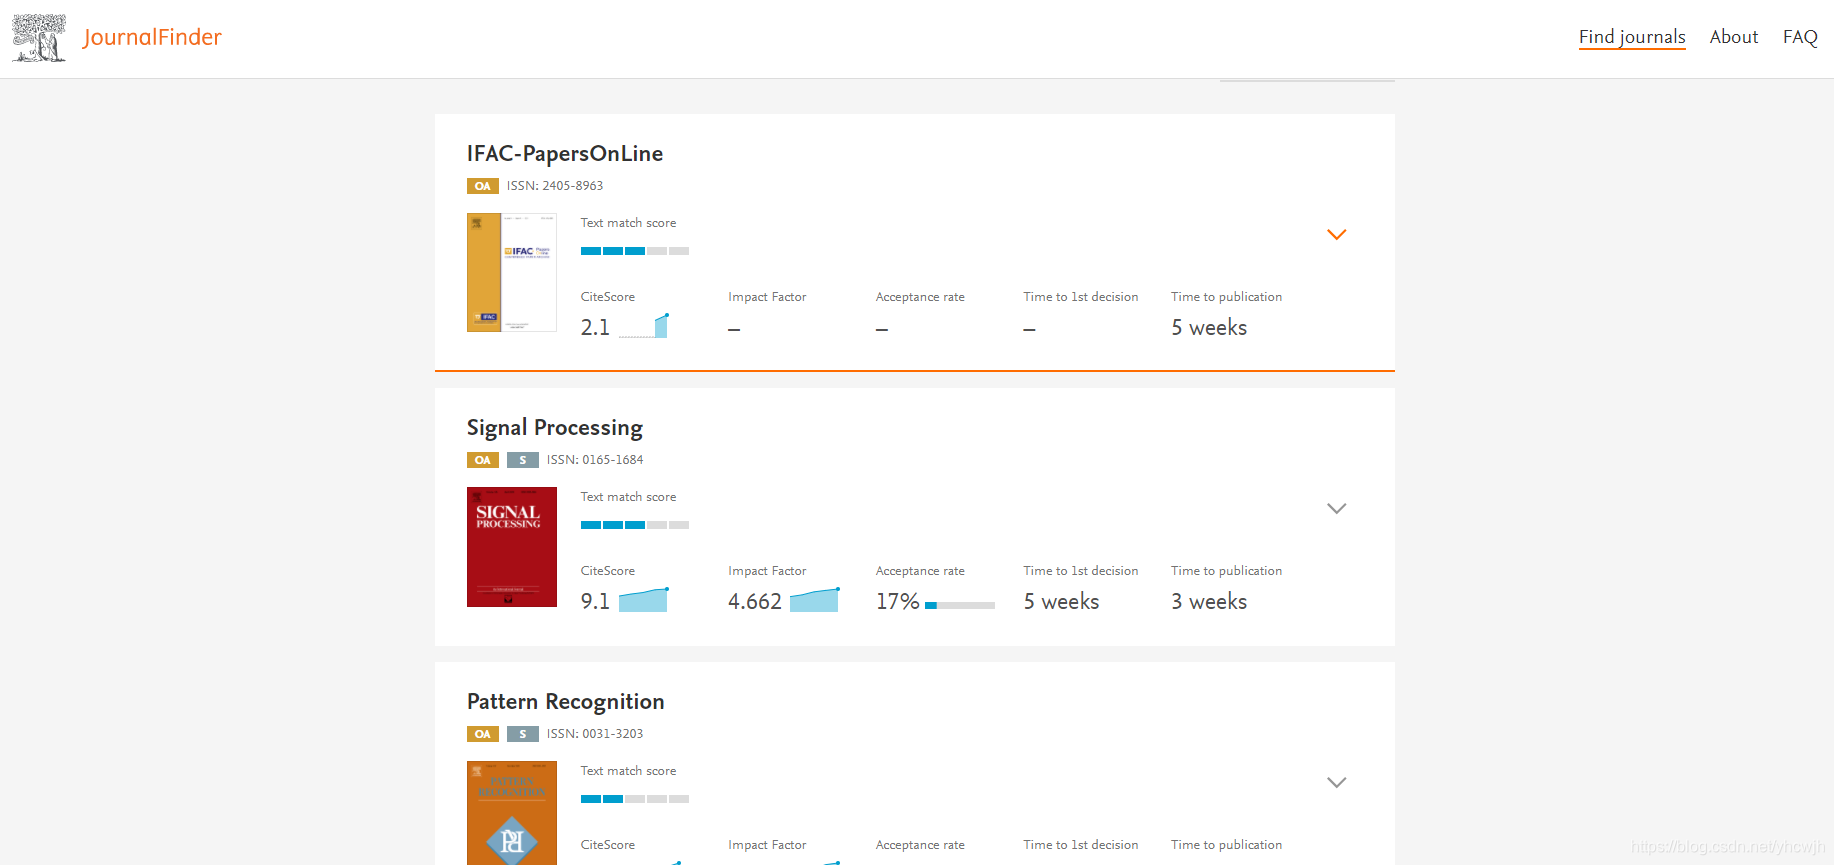Click Signal Processing's 5 weeks first decision time
The width and height of the screenshot is (1834, 865).
[x=1061, y=602]
